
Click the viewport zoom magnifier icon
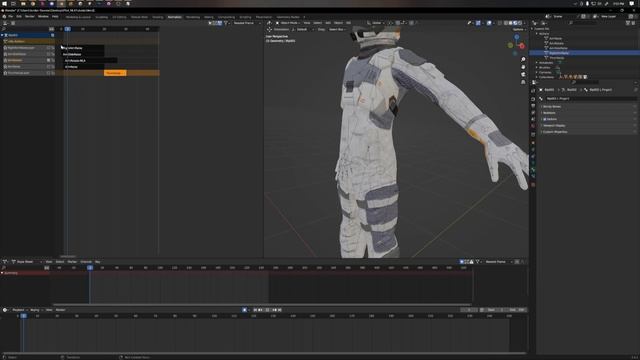(523, 60)
